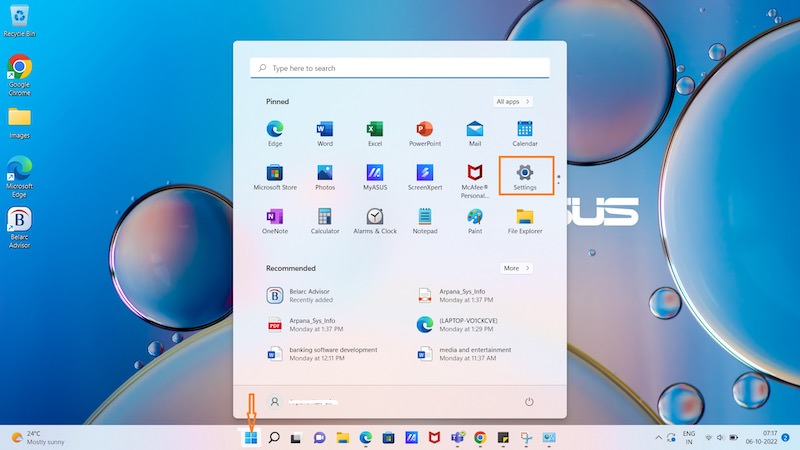Open banking software development document
Viewport: 800px width, 450px height.
tap(322, 354)
